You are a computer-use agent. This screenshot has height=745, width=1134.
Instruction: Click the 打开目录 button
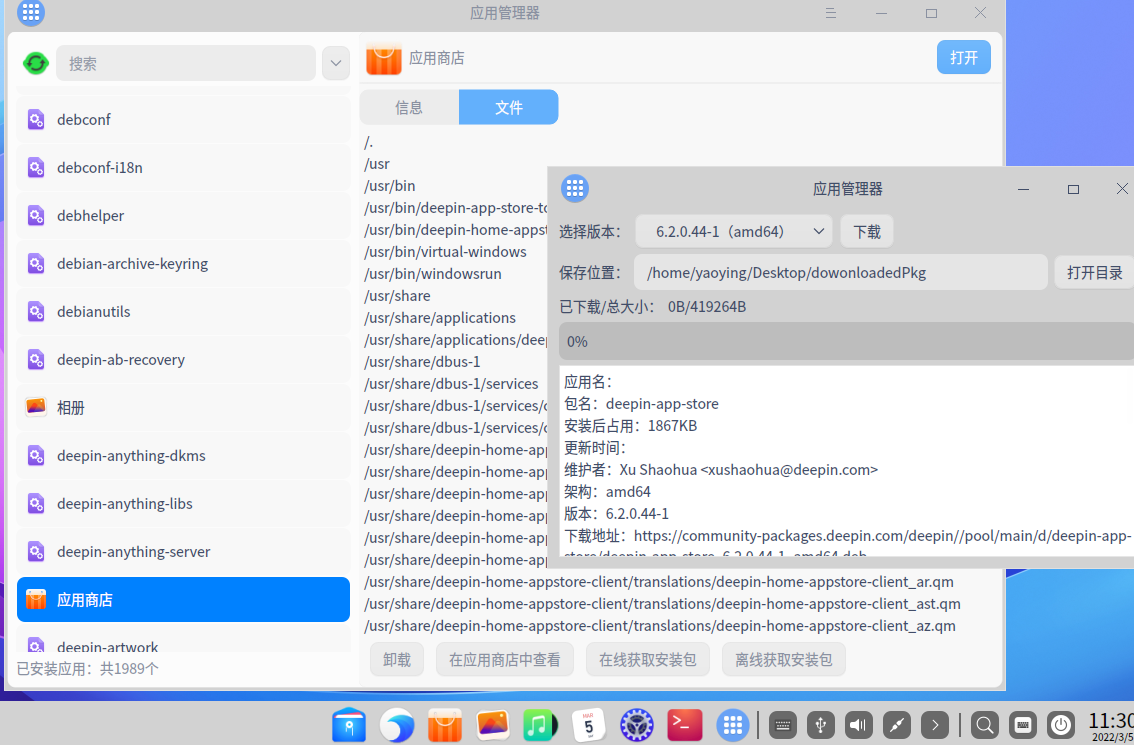1094,273
